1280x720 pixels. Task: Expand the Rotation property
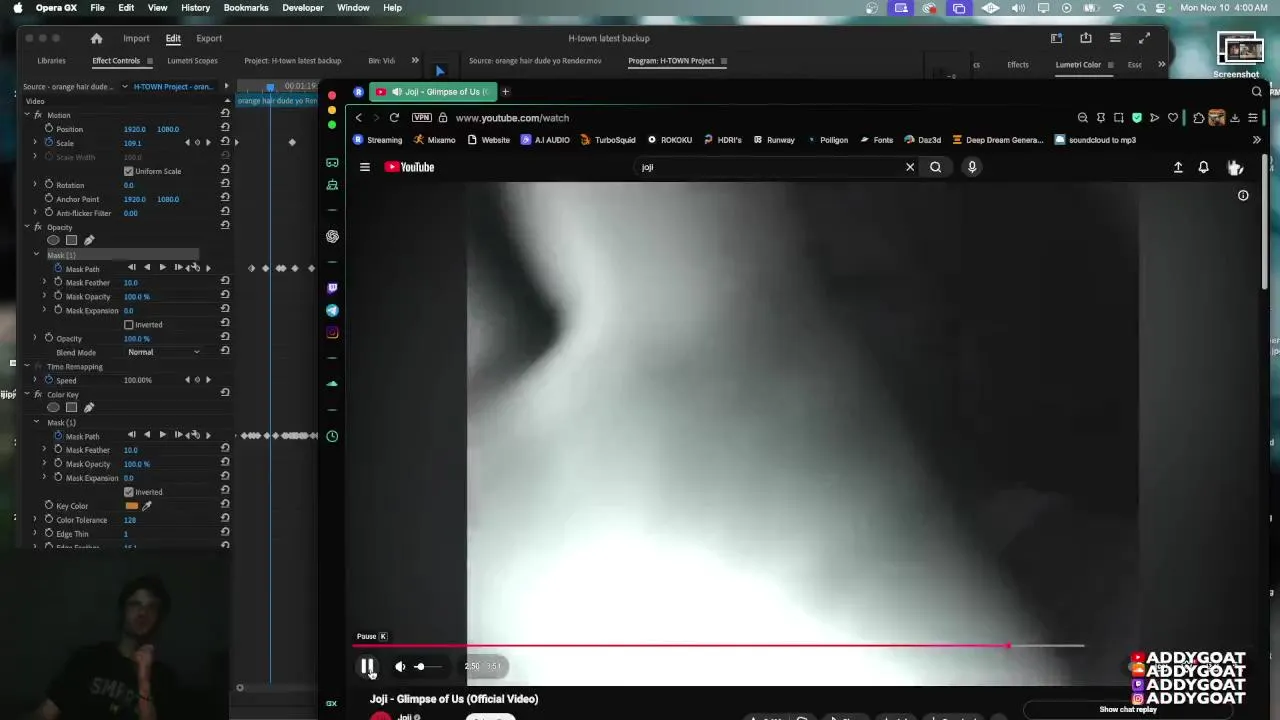coord(35,185)
